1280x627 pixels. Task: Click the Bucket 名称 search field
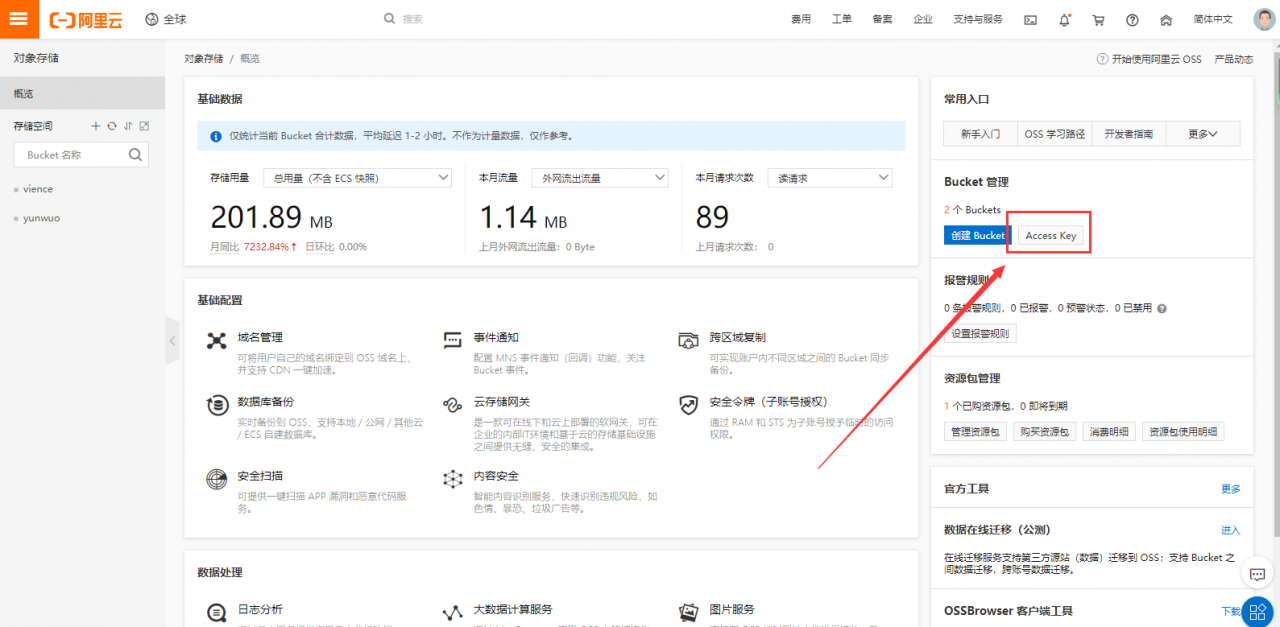pyautogui.click(x=75, y=154)
